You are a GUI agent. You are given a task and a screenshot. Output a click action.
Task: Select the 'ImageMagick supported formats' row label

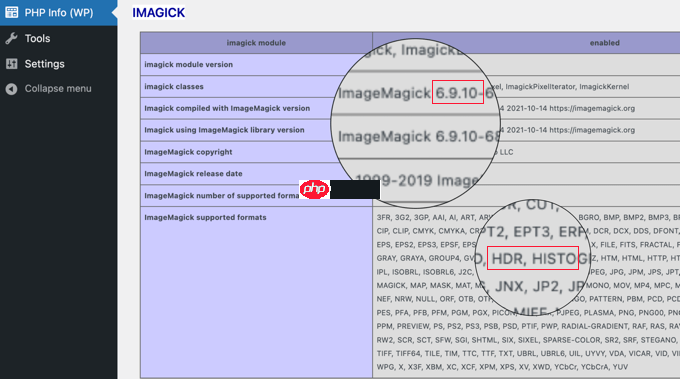point(206,218)
